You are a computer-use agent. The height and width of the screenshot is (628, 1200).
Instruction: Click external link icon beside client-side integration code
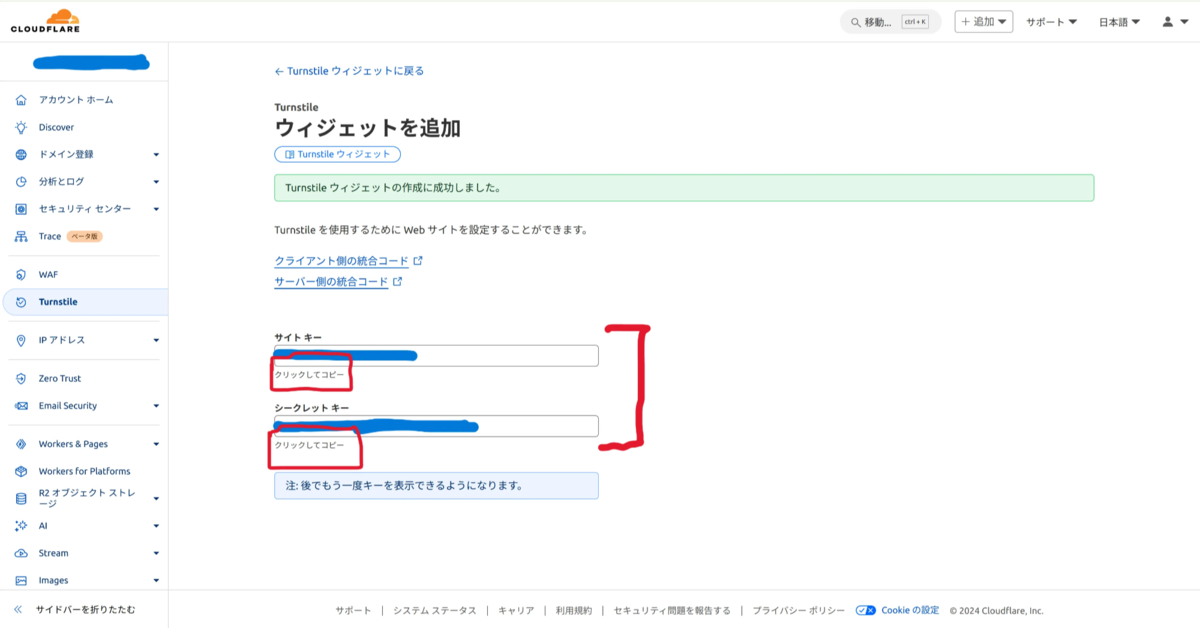coord(418,261)
